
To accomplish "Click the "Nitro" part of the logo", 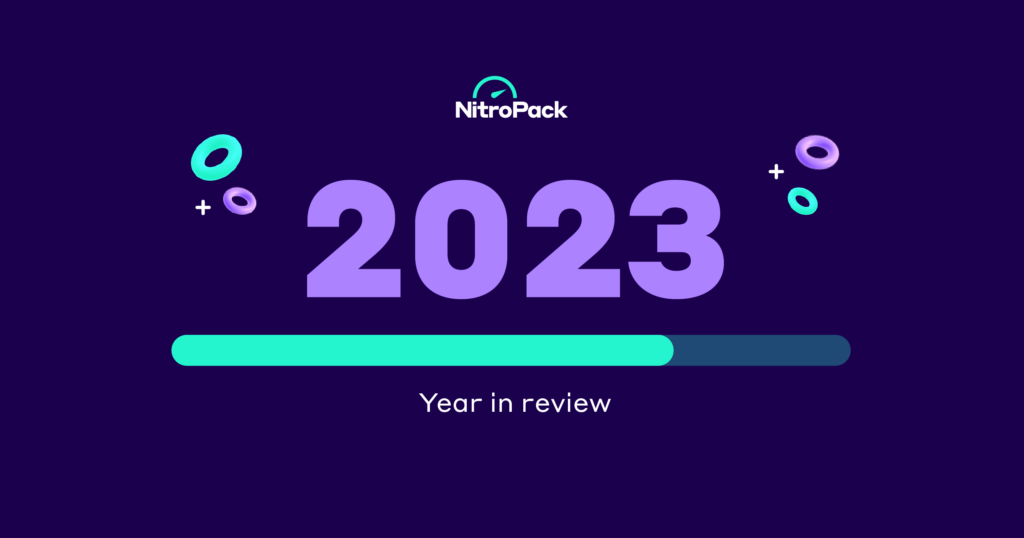I will tap(483, 110).
